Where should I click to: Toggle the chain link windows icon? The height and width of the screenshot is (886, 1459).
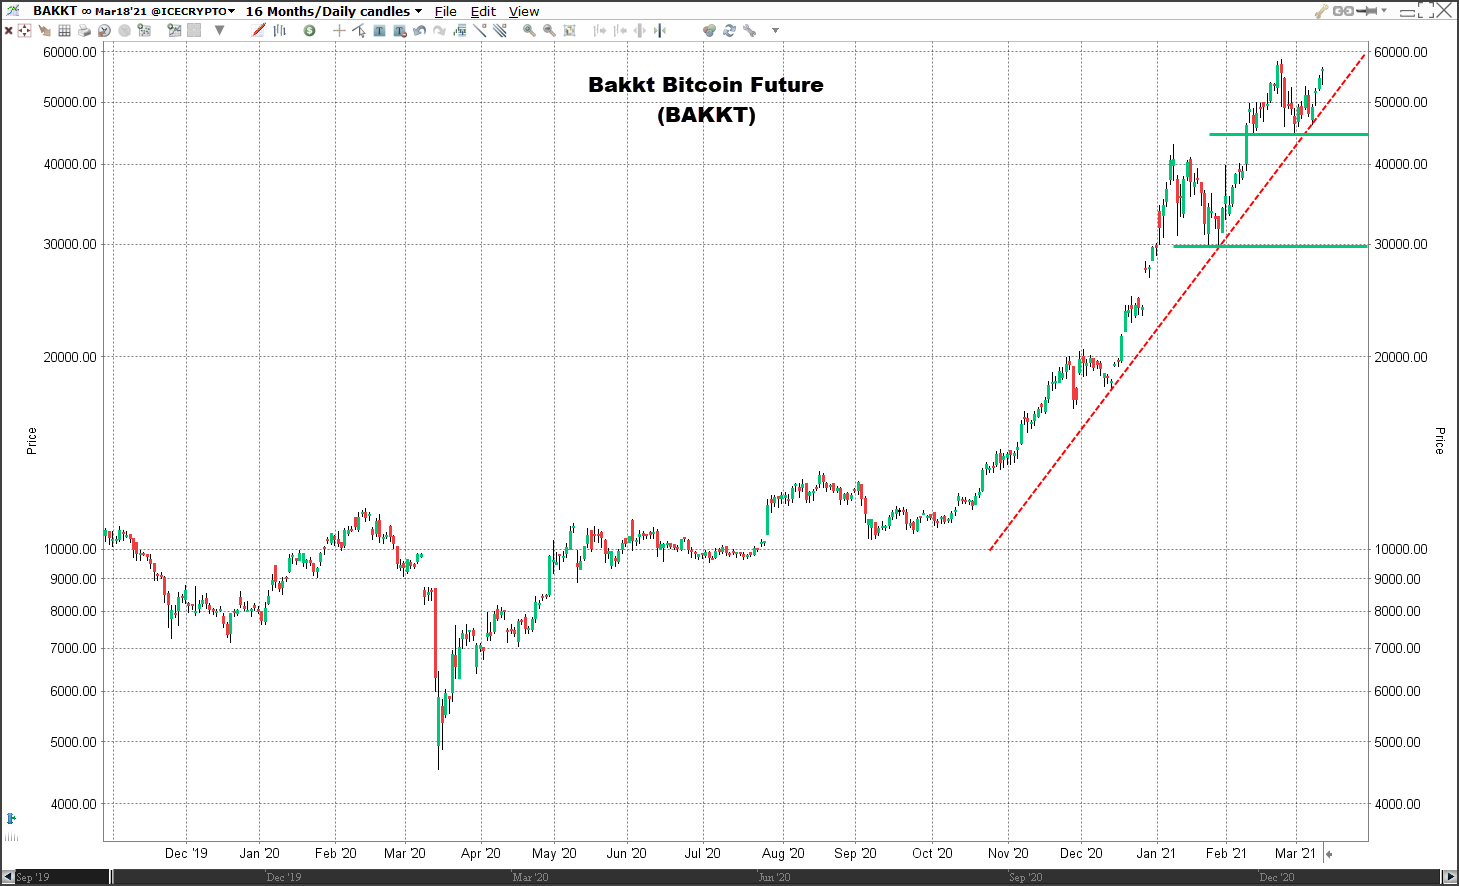point(1343,11)
